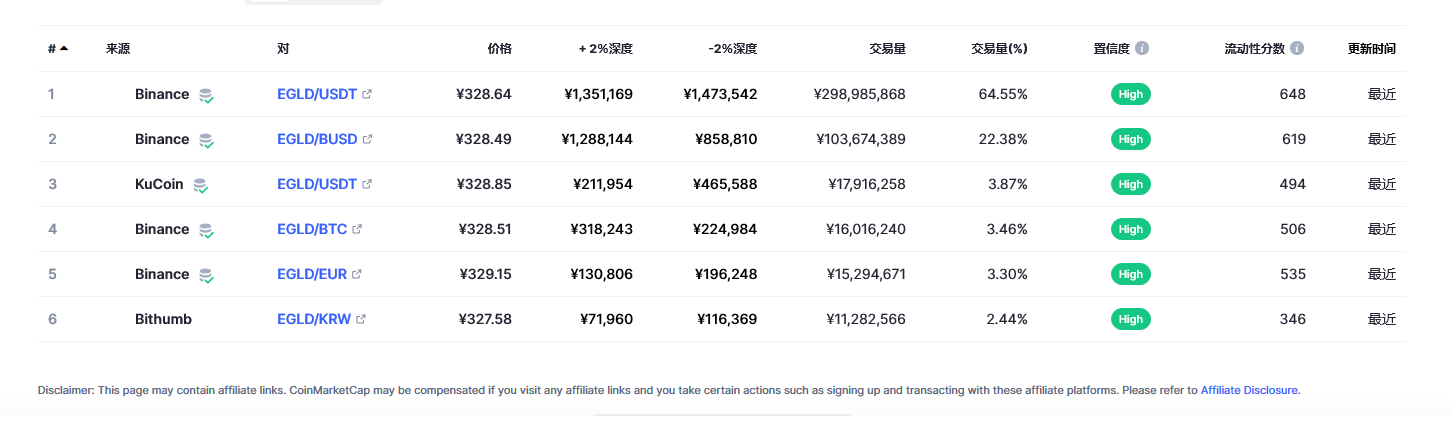Sort table by the # column arrow
This screenshot has height=430, width=1450.
tap(64, 48)
